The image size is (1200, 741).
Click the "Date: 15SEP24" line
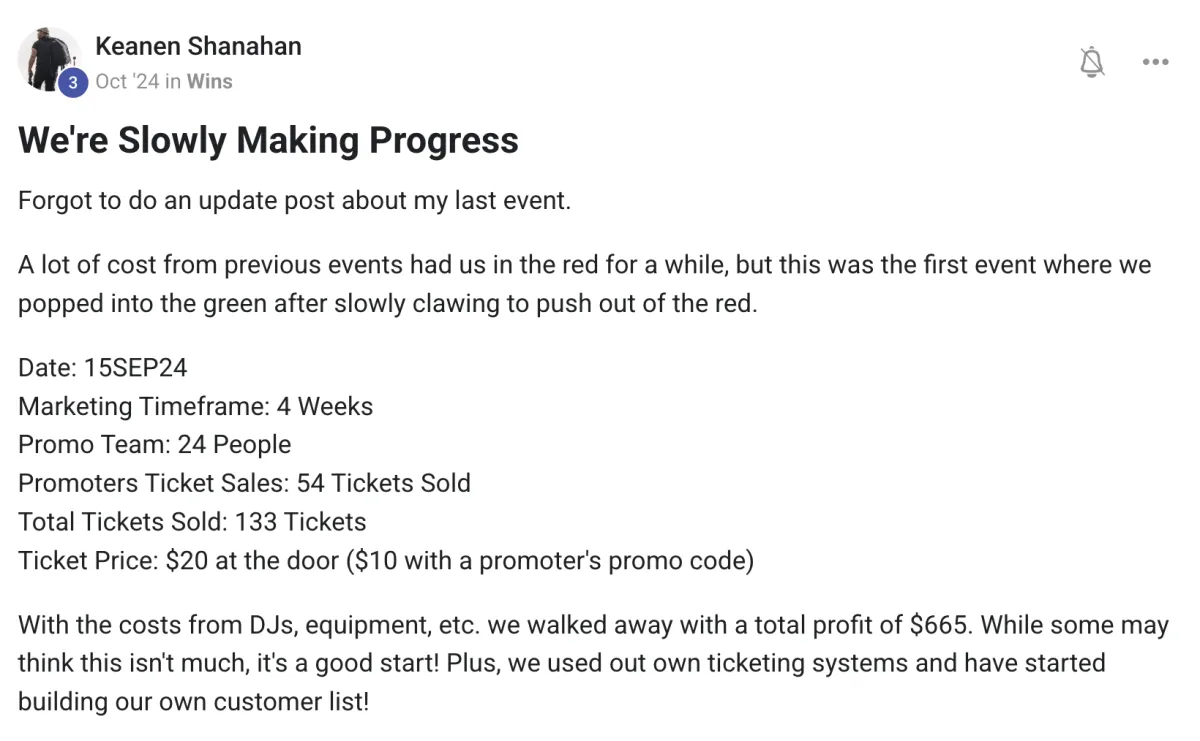pos(102,367)
